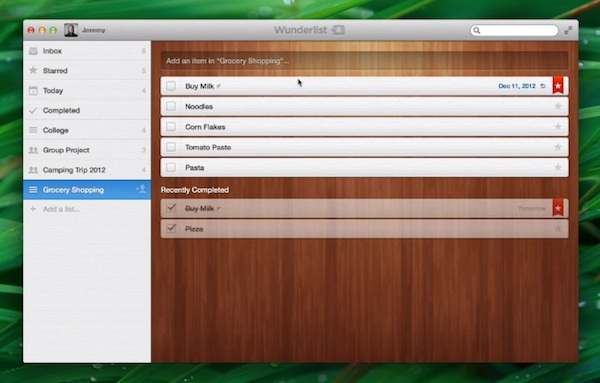Click Add a list... in sidebar
The height and width of the screenshot is (383, 600).
coord(62,209)
